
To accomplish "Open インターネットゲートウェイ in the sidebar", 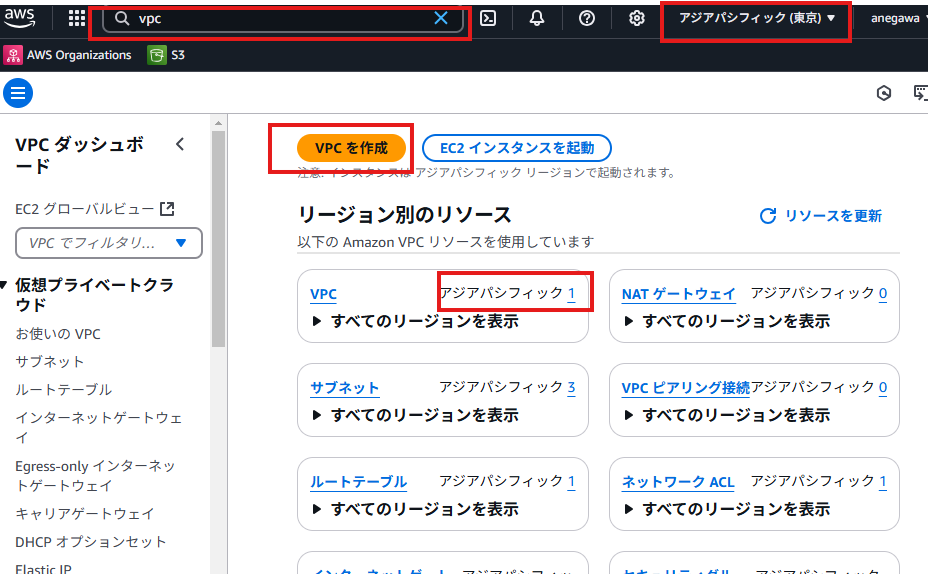I will point(99,427).
